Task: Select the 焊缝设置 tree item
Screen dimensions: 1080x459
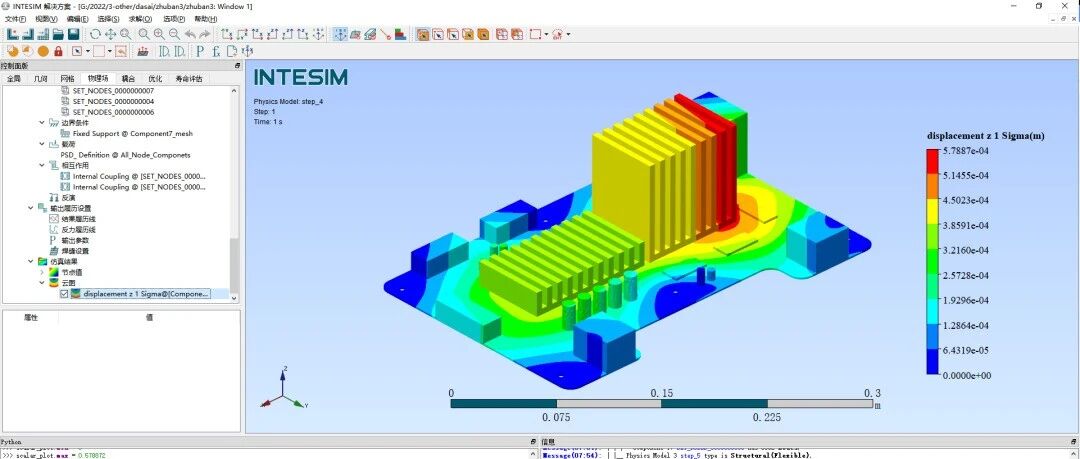Action: [75, 251]
